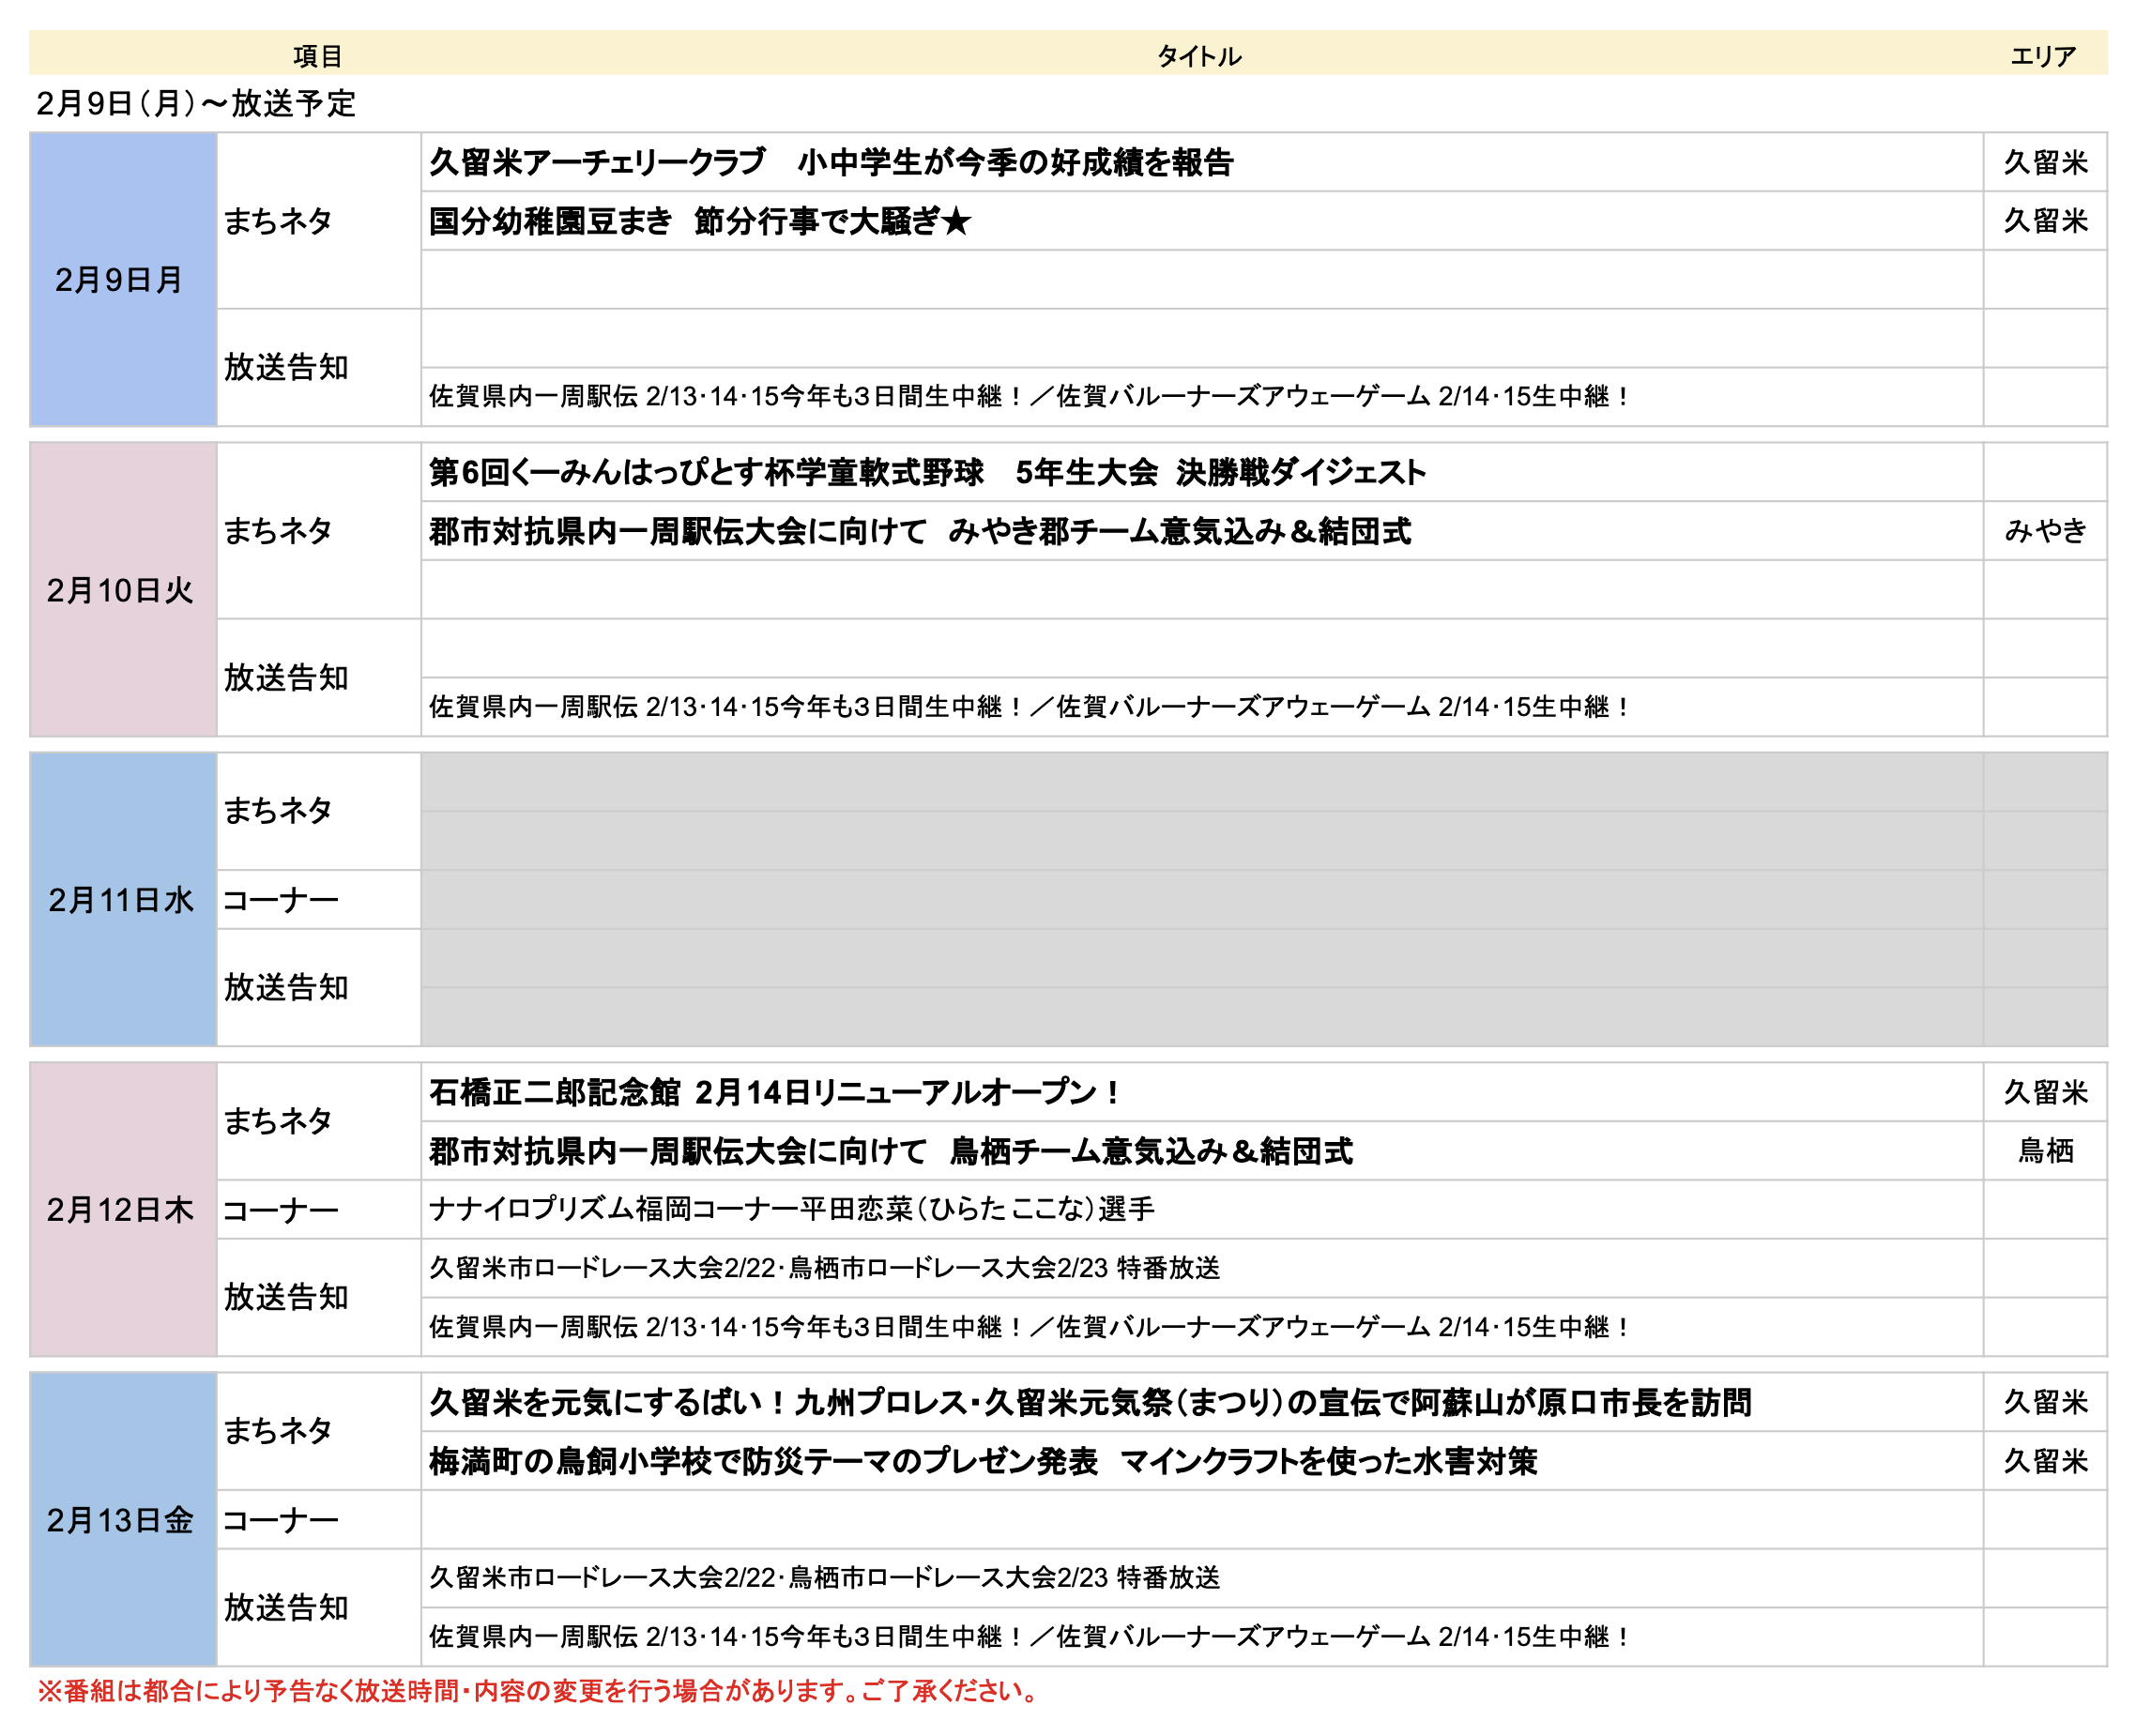Click the 九州プロレス・久留米元気祭 title row

pyautogui.click(x=1090, y=1403)
